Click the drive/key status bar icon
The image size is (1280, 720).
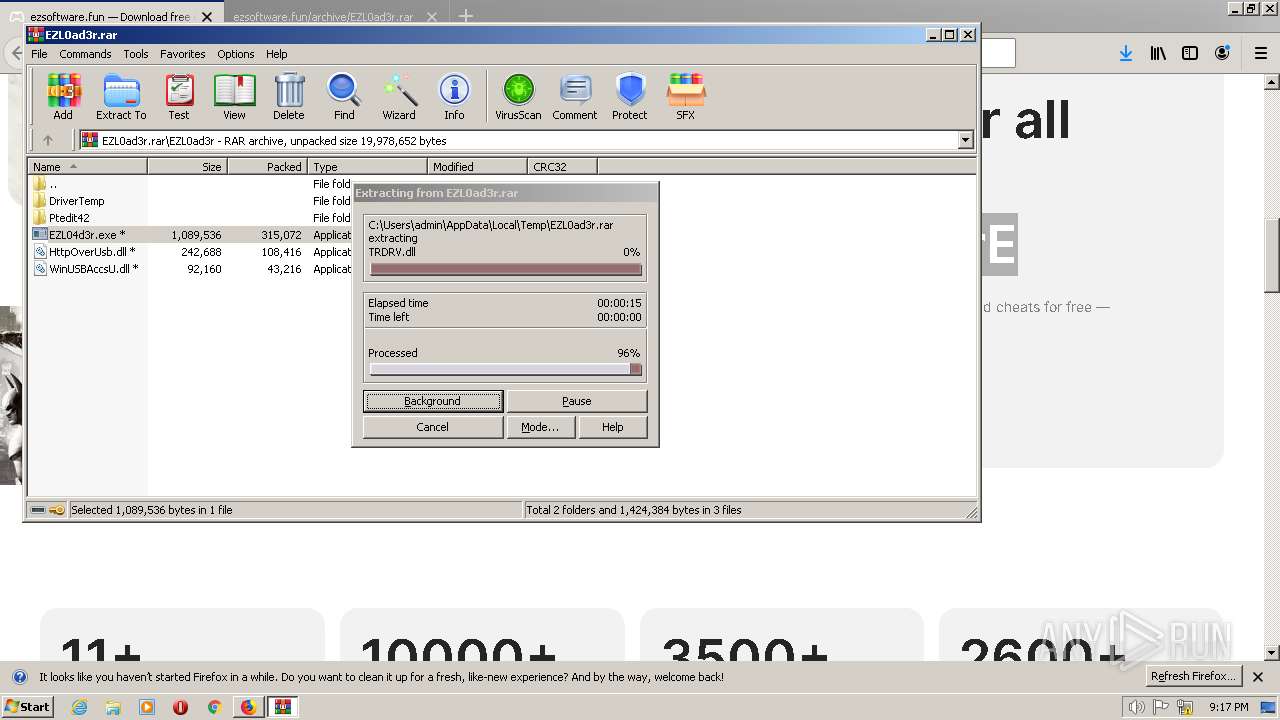47,510
